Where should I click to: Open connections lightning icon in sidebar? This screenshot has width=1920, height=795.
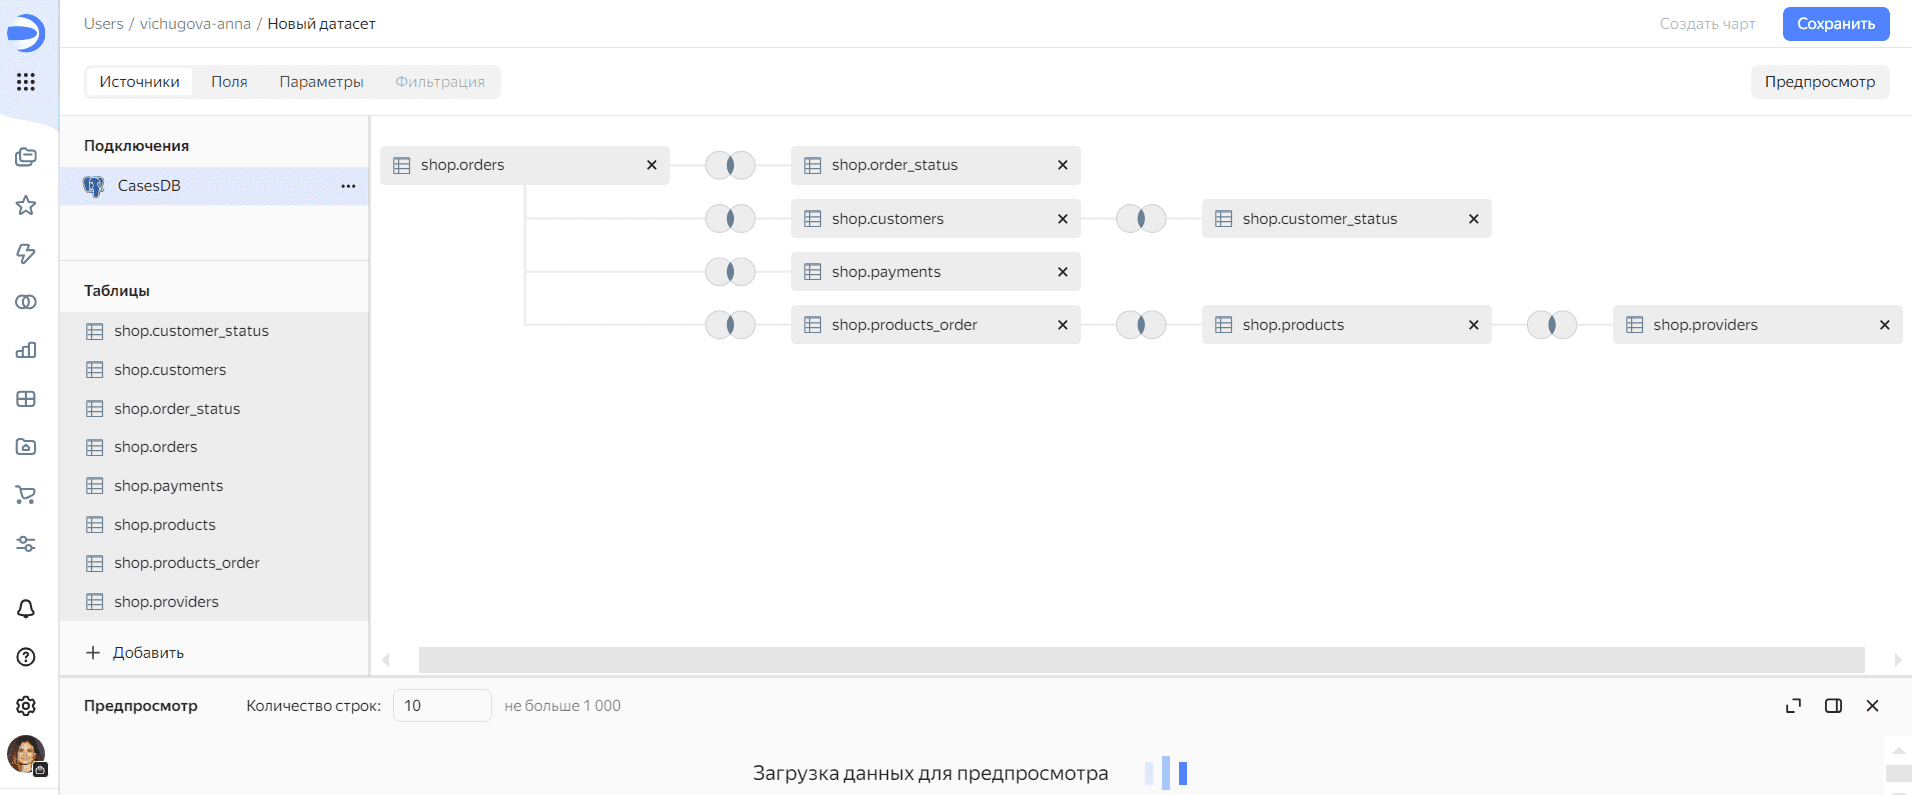click(x=26, y=253)
